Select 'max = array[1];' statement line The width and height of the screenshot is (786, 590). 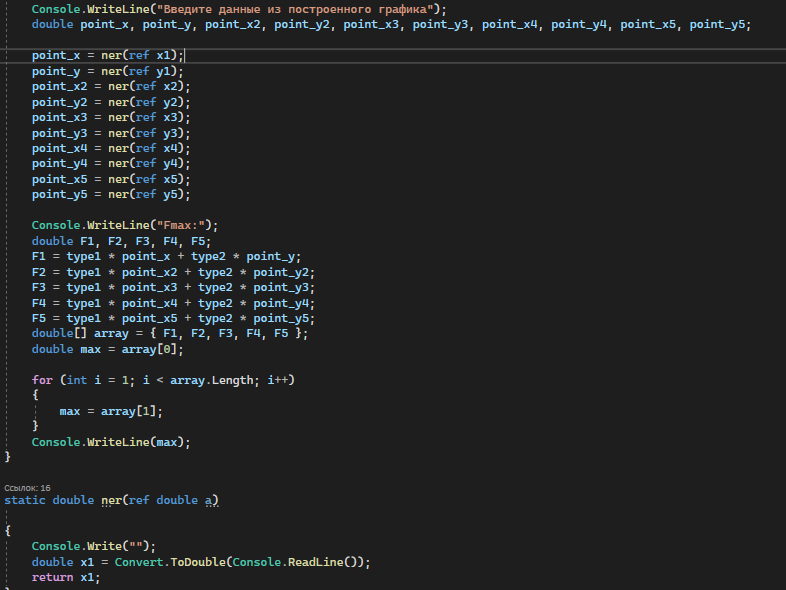111,412
